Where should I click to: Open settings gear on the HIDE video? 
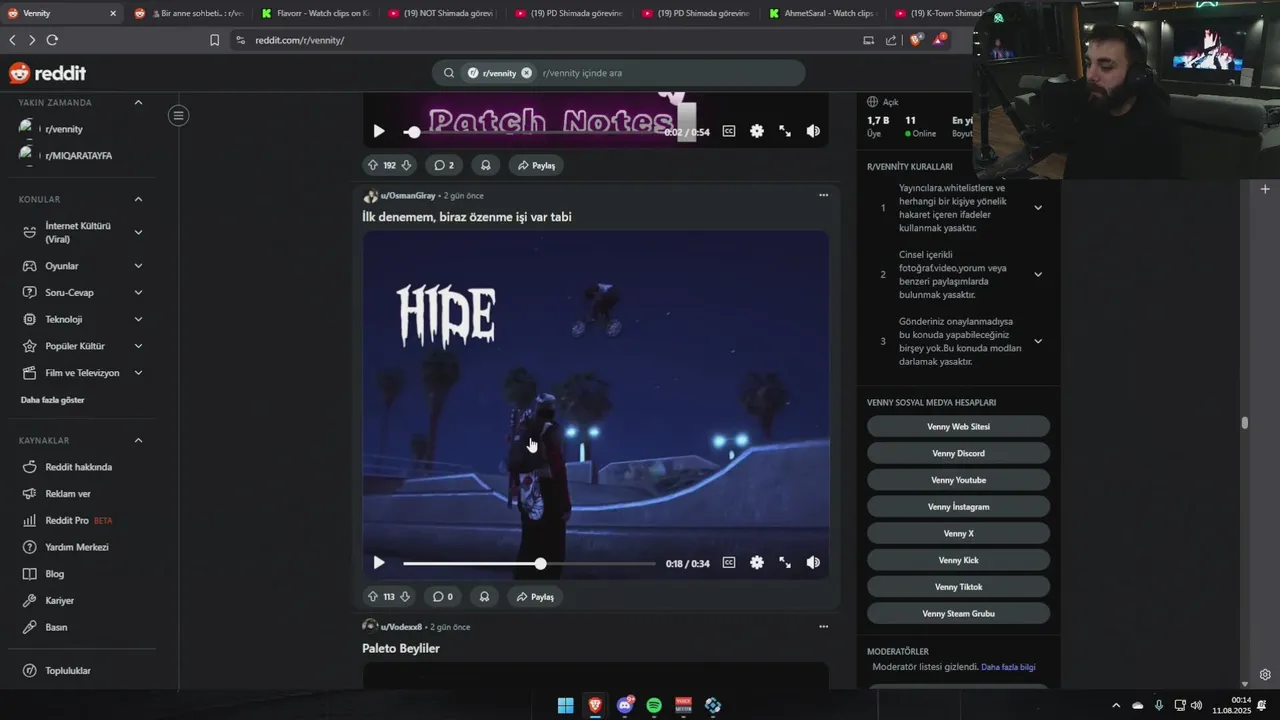pos(757,563)
